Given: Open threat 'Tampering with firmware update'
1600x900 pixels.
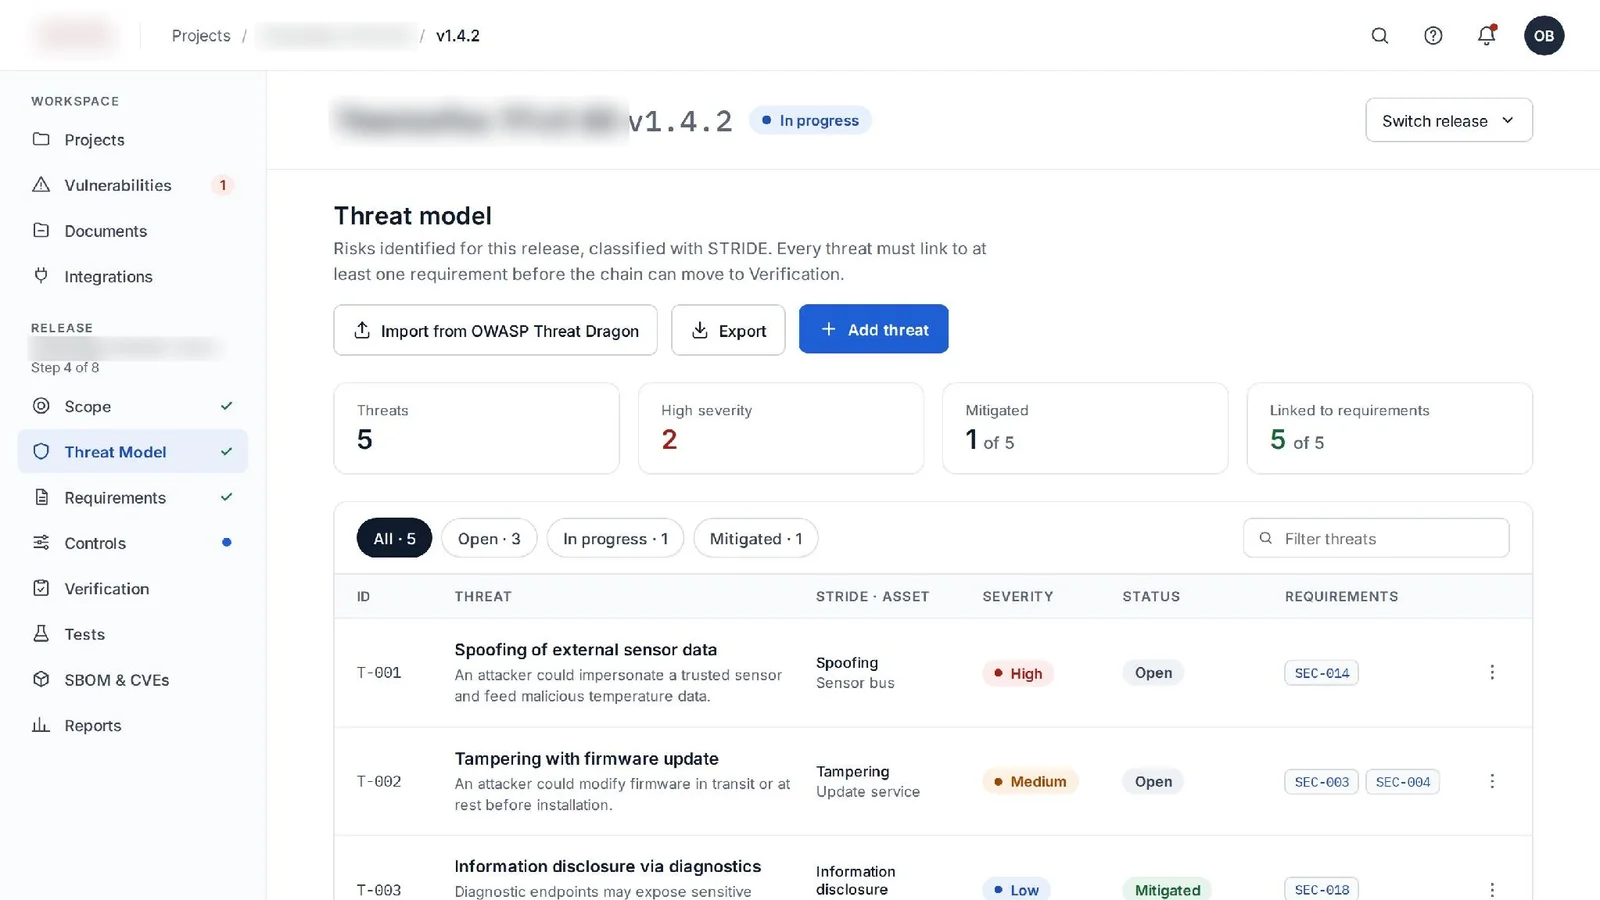Looking at the screenshot, I should coord(586,758).
